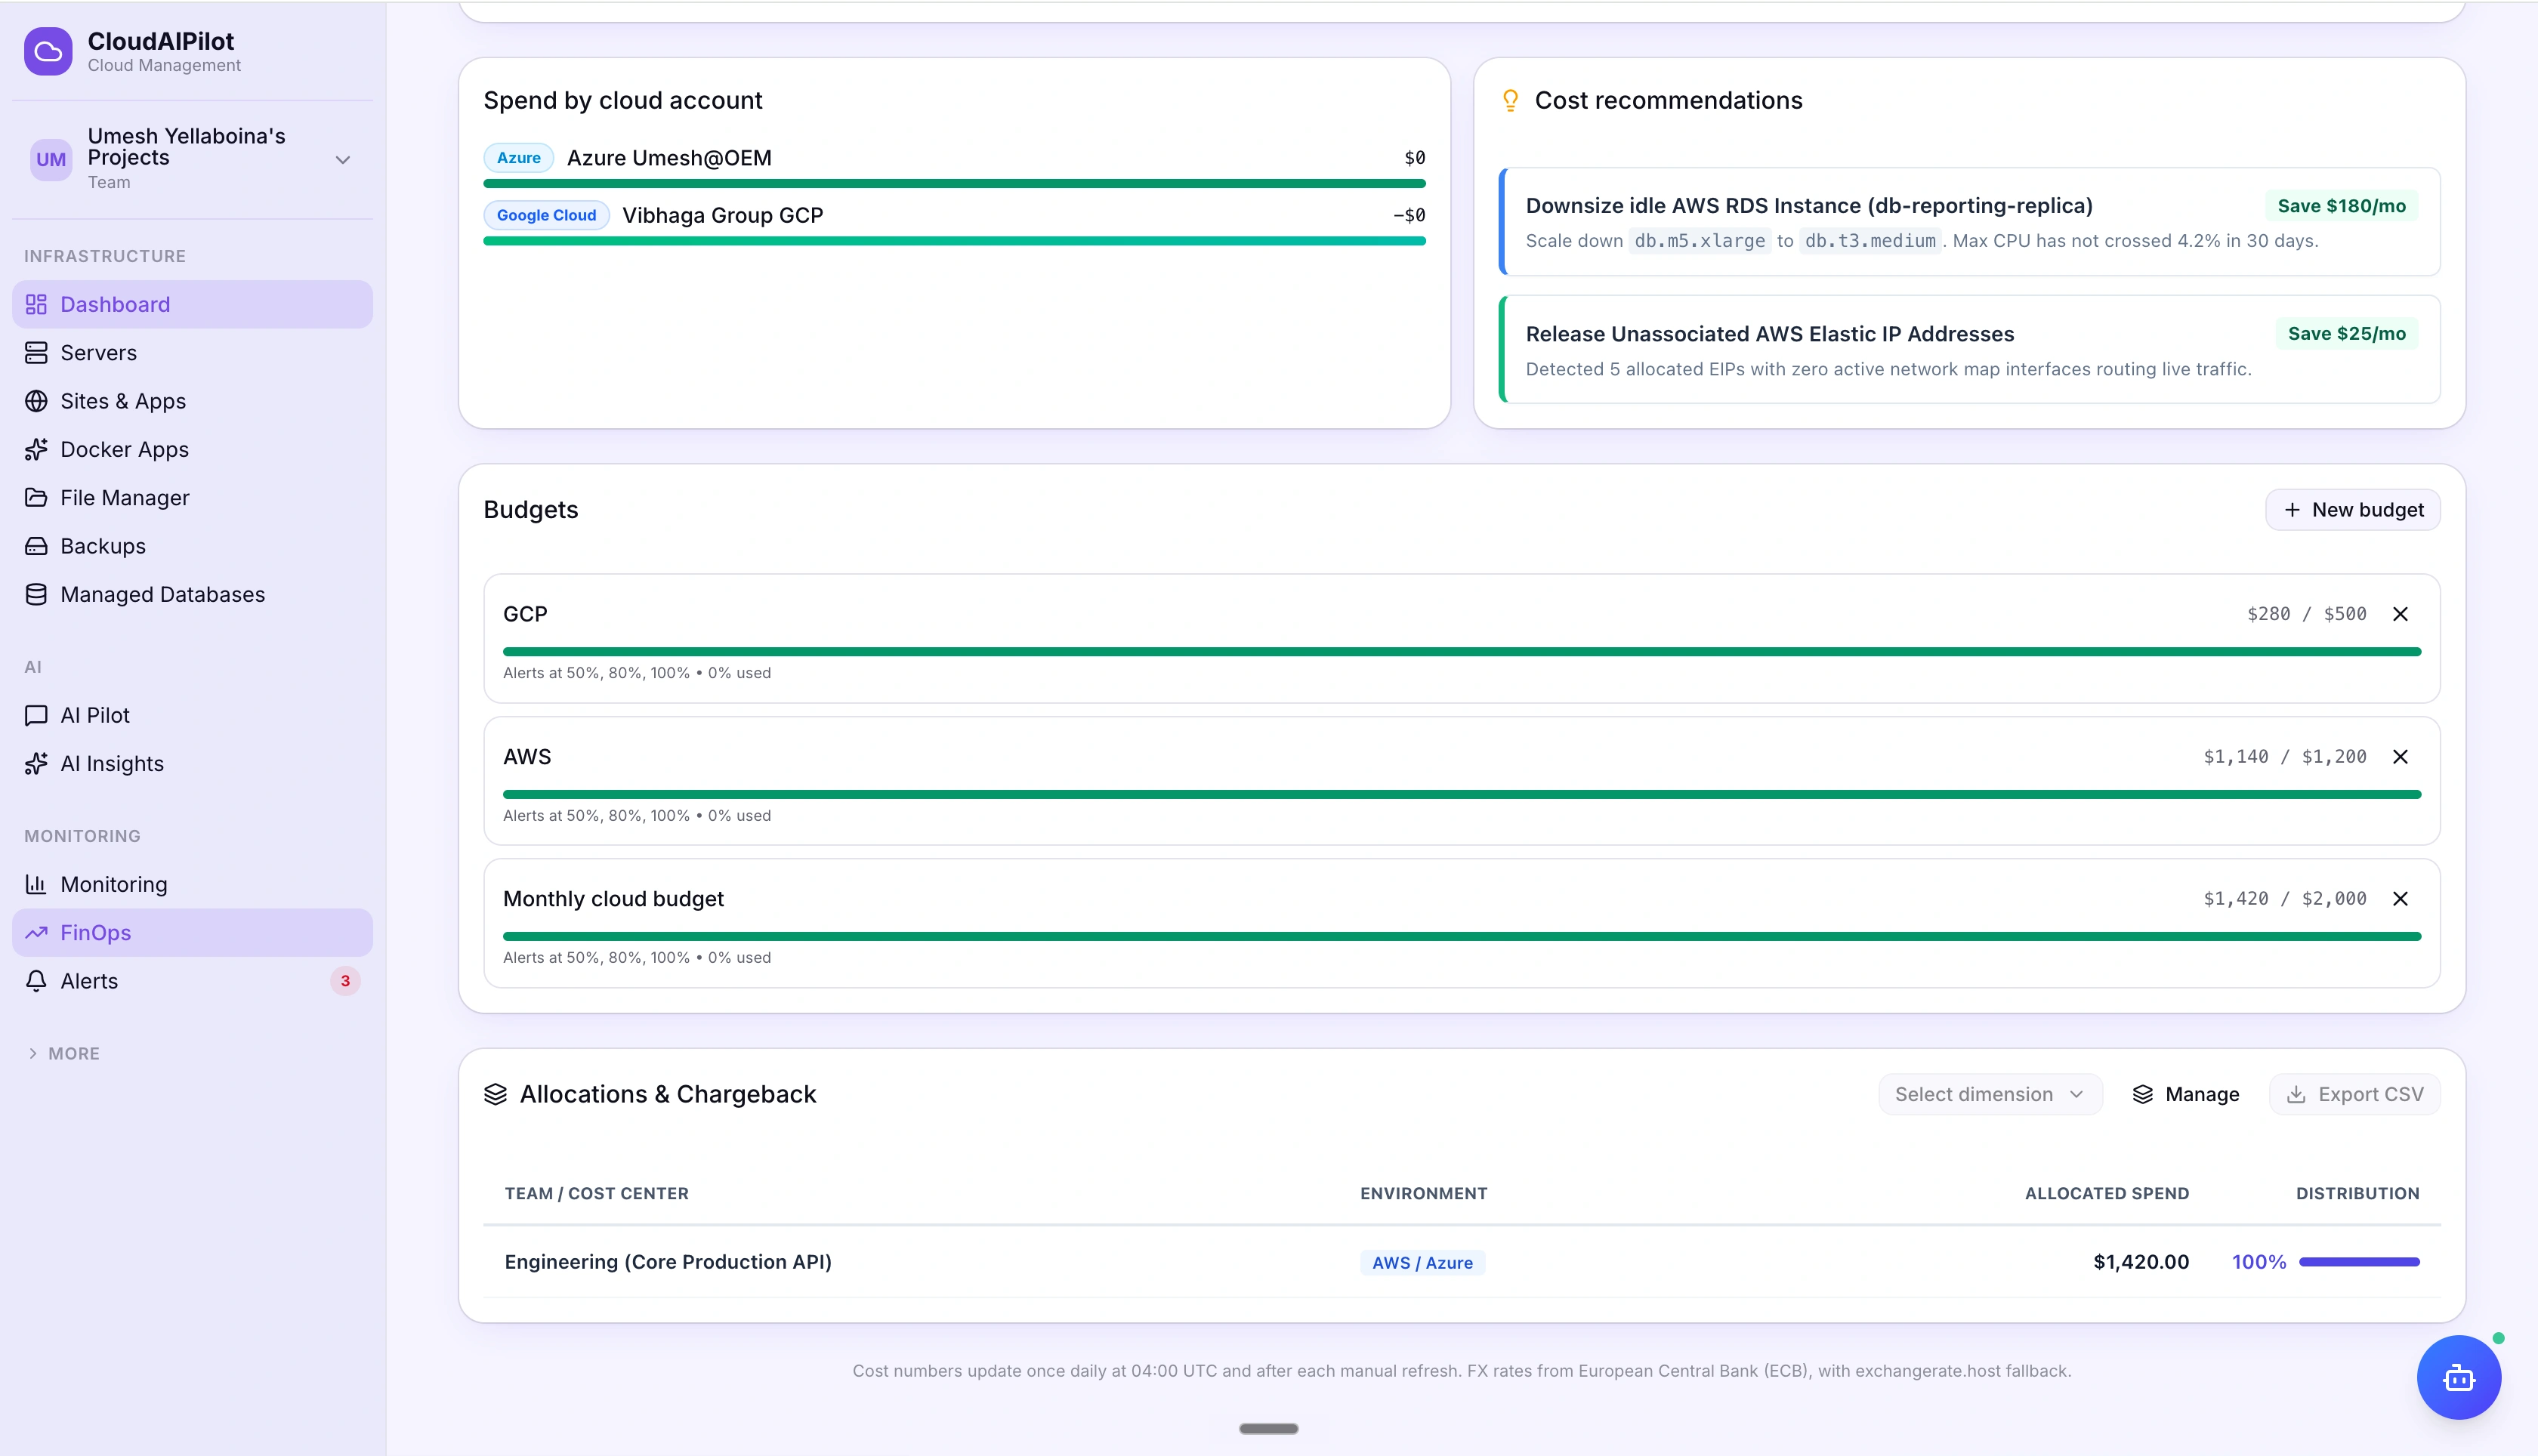Open the Servers page
Viewport: 2538px width, 1456px height.
192,353
